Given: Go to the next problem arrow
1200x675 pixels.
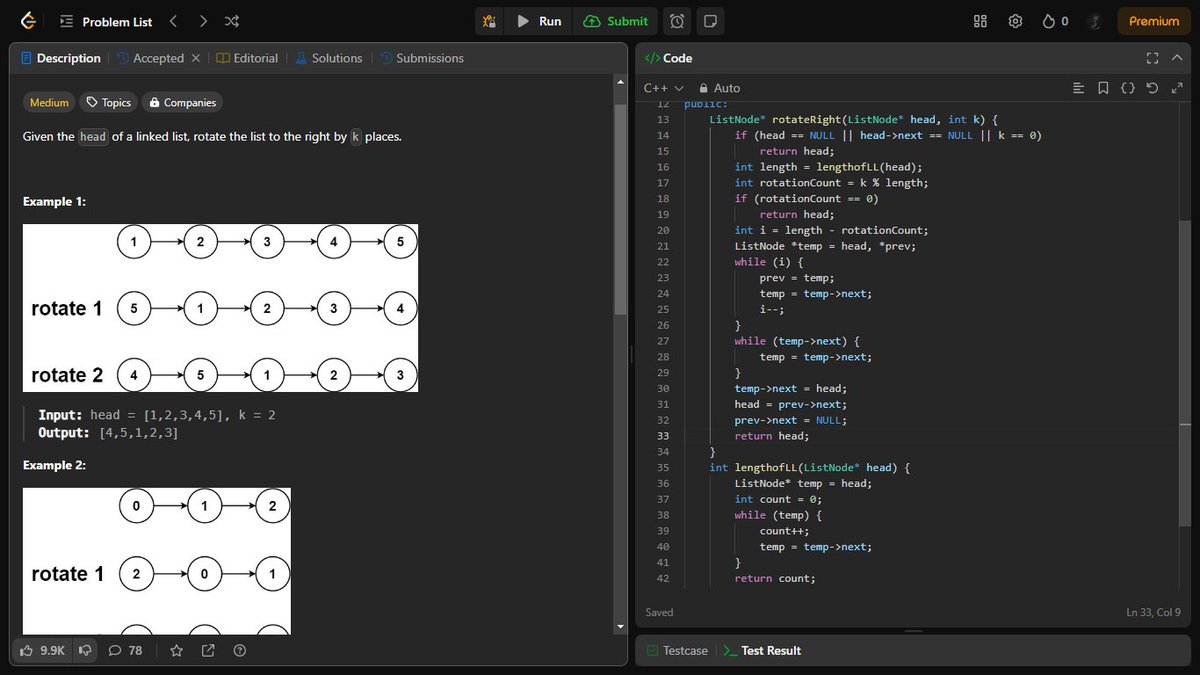Looking at the screenshot, I should (203, 21).
